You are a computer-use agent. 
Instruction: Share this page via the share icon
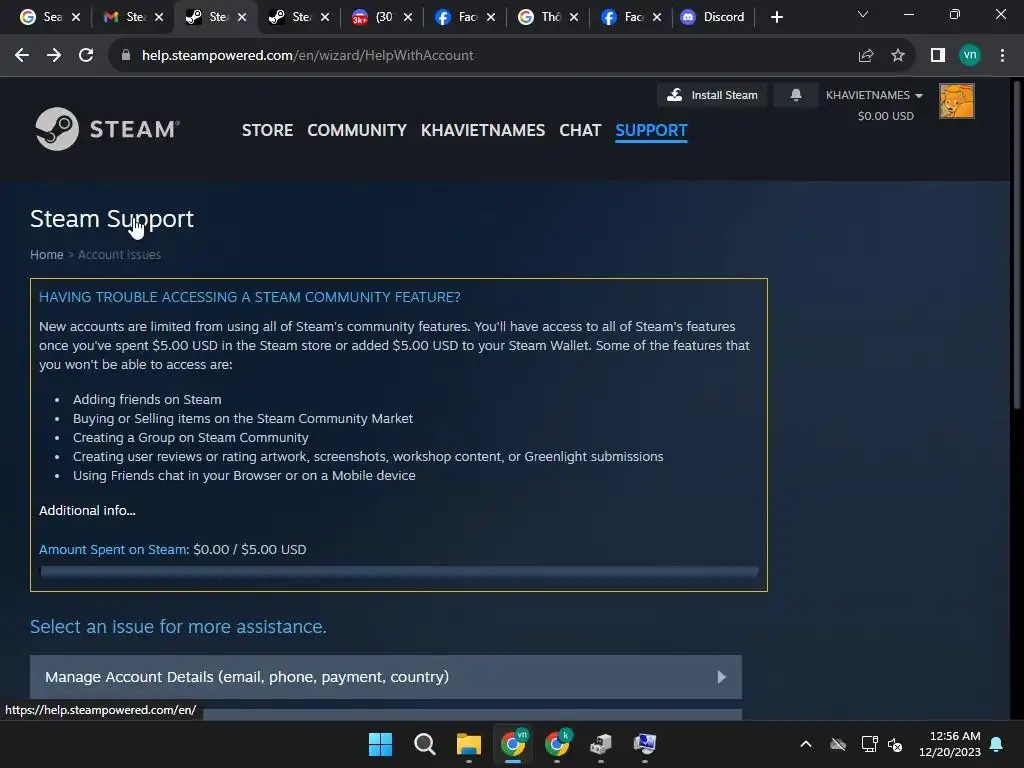pos(866,56)
